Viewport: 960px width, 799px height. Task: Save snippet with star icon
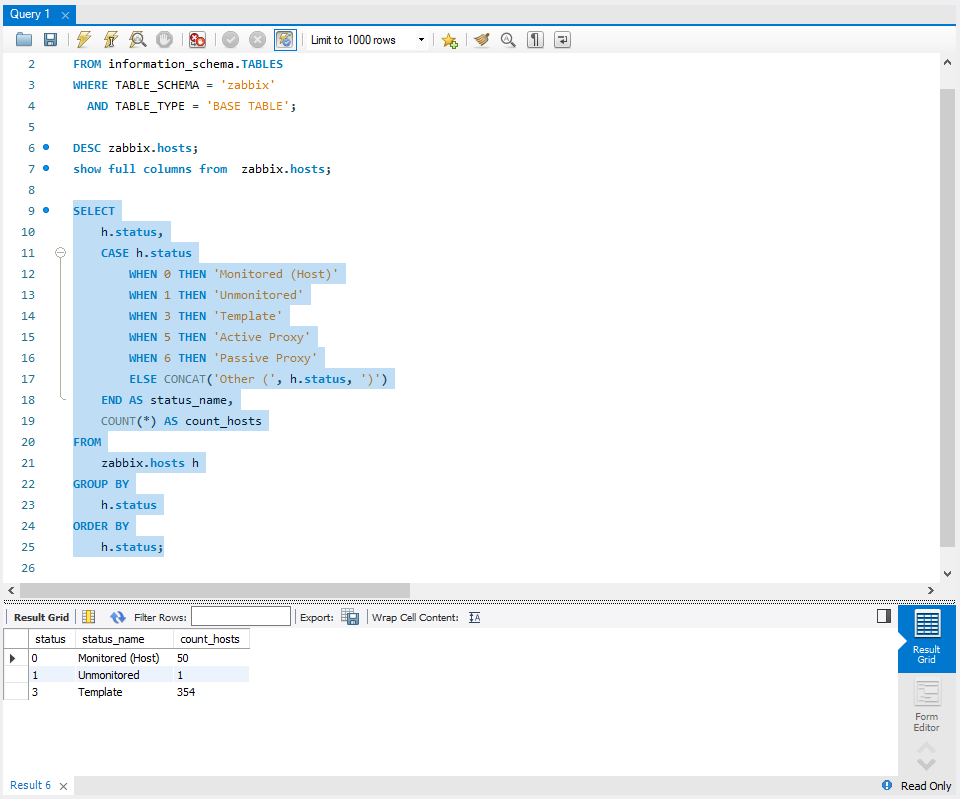tap(449, 40)
